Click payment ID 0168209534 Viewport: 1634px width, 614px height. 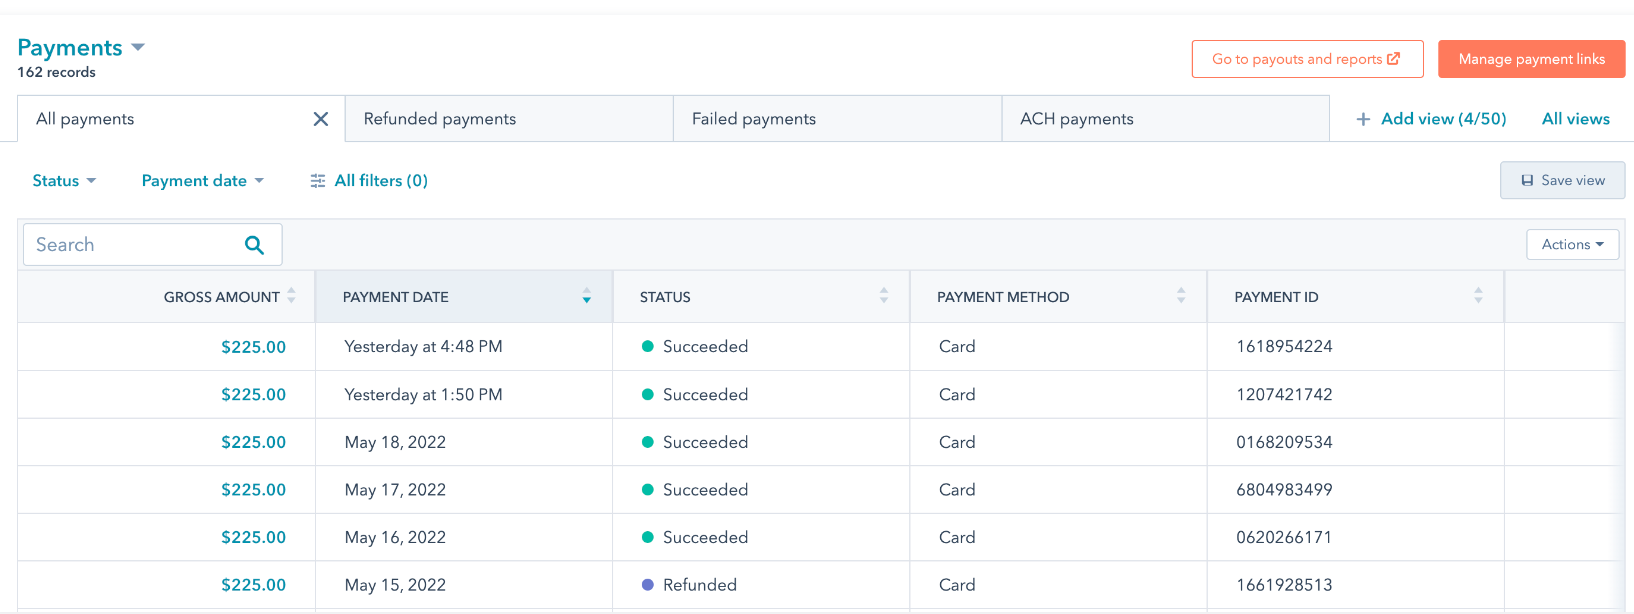tap(1284, 442)
